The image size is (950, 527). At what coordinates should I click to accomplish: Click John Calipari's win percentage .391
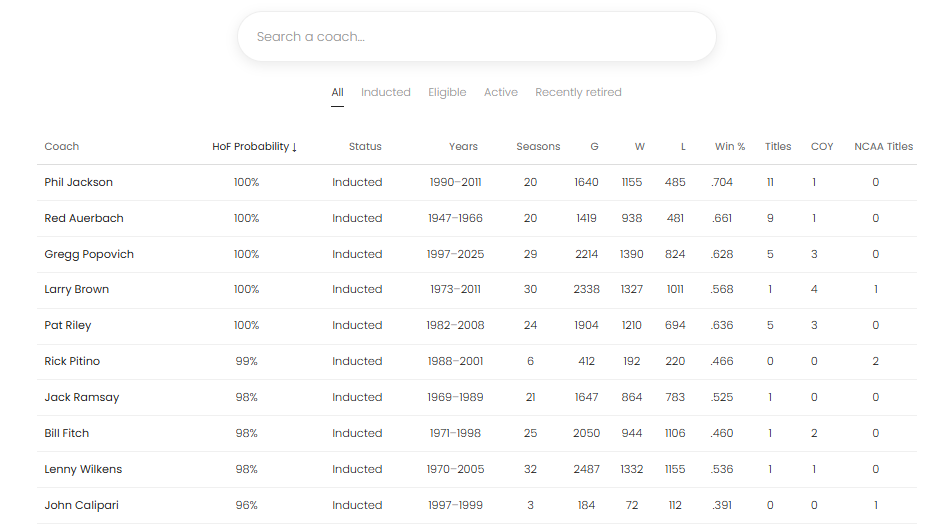pyautogui.click(x=722, y=505)
